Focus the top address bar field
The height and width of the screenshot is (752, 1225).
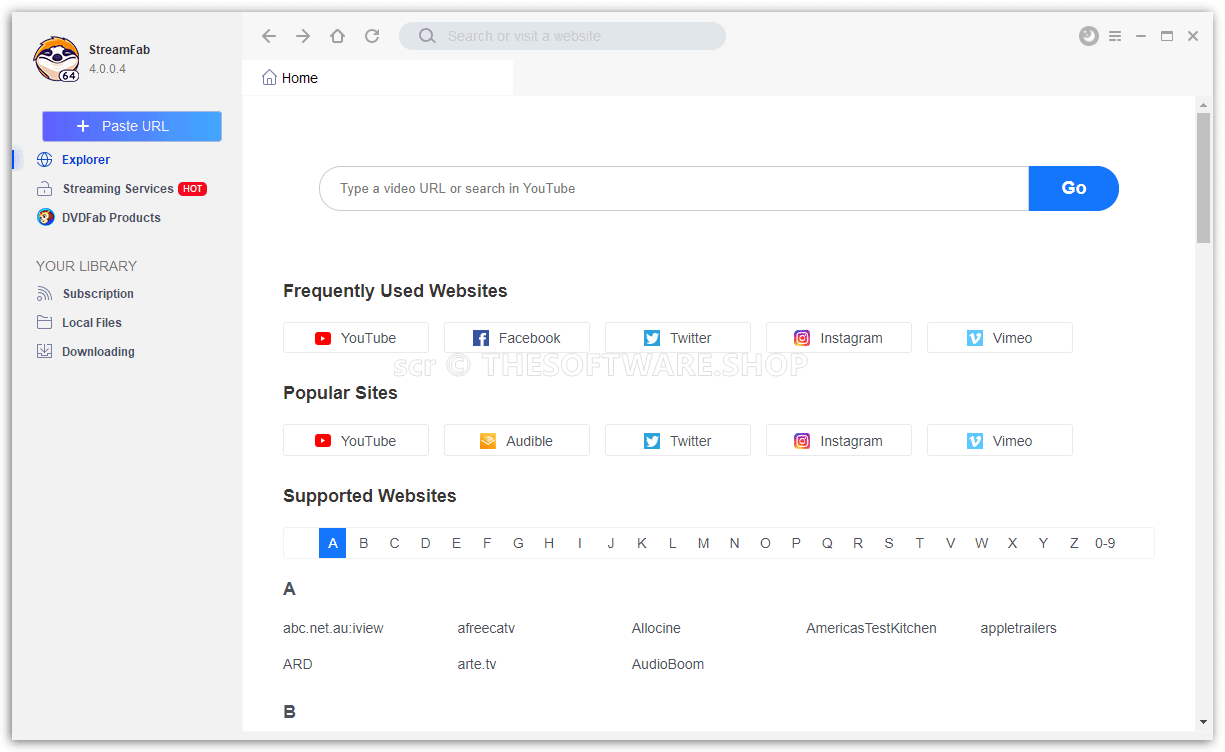[562, 36]
